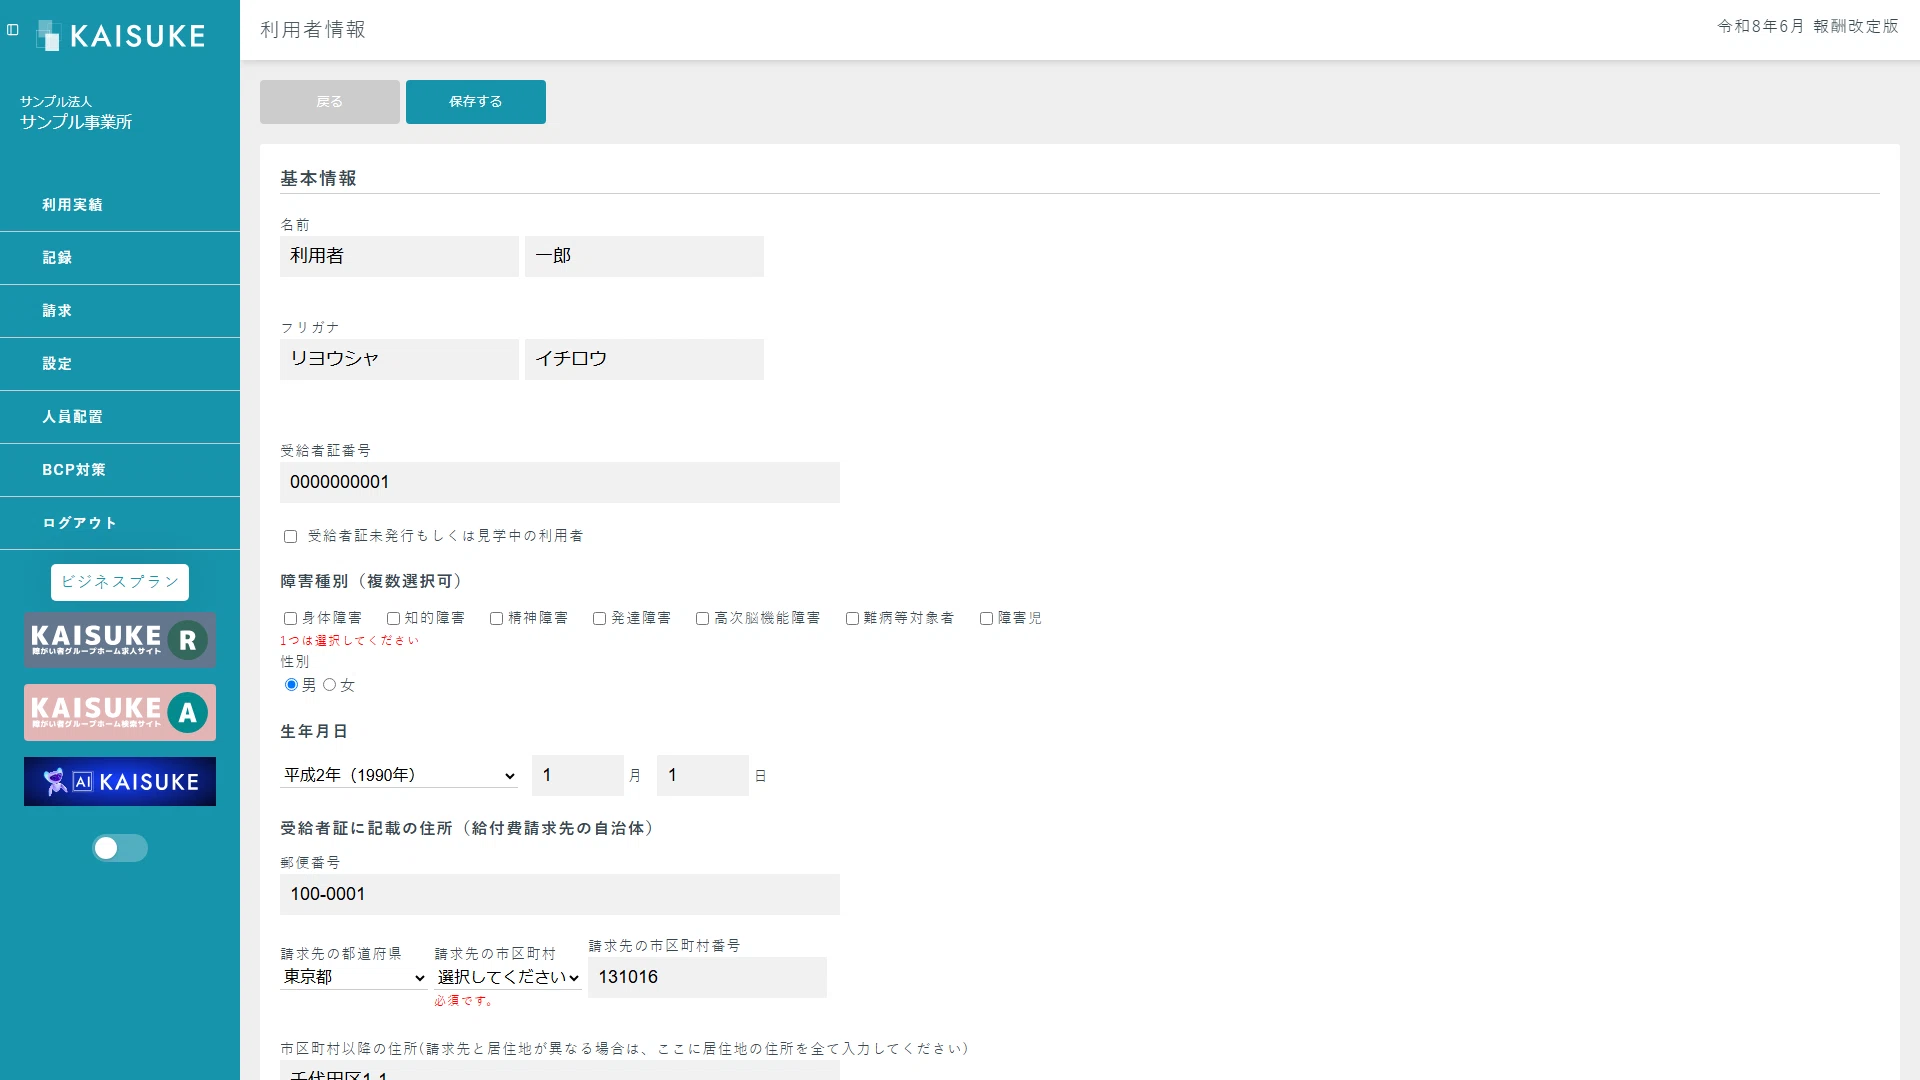This screenshot has width=1920, height=1080.
Task: Click the 受給者証番号 input field
Action: [x=560, y=482]
